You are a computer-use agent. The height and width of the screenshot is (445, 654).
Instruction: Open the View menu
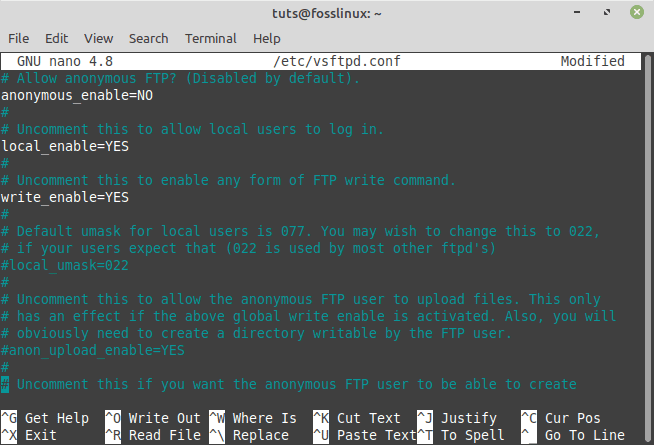(x=99, y=38)
